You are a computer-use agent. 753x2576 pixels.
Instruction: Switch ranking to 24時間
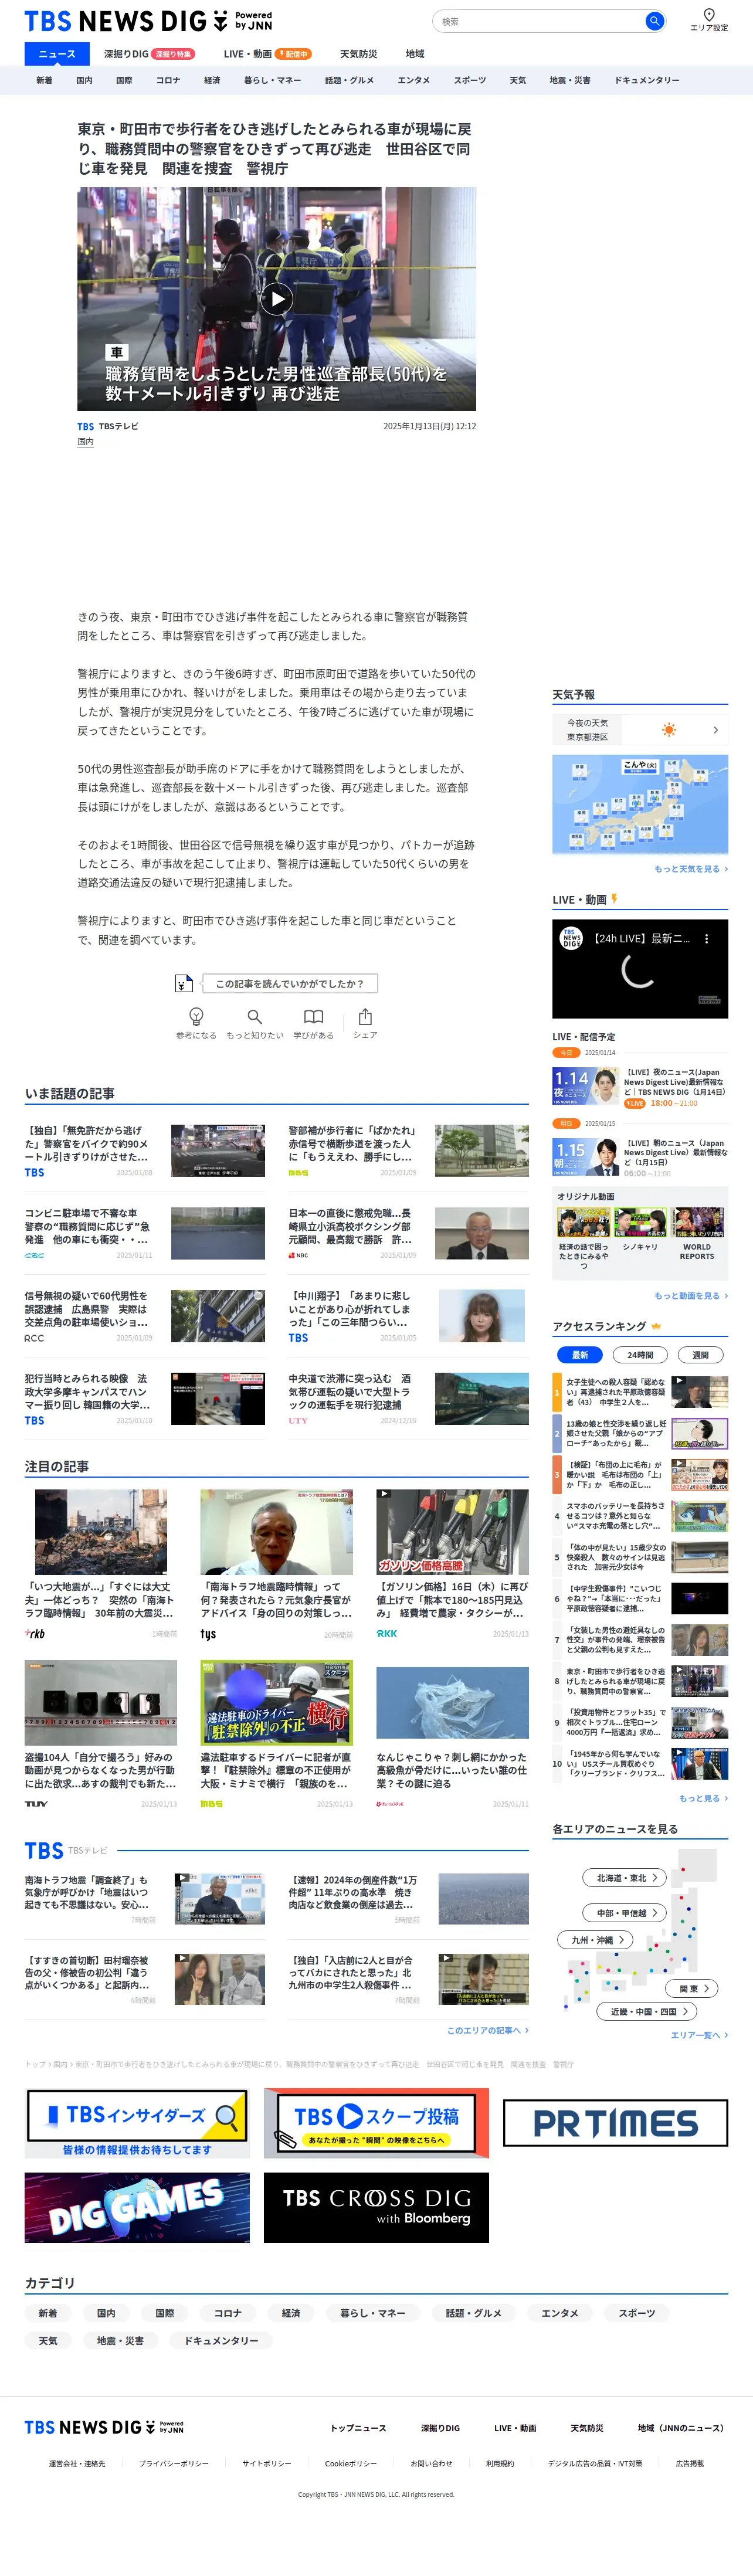640,1355
